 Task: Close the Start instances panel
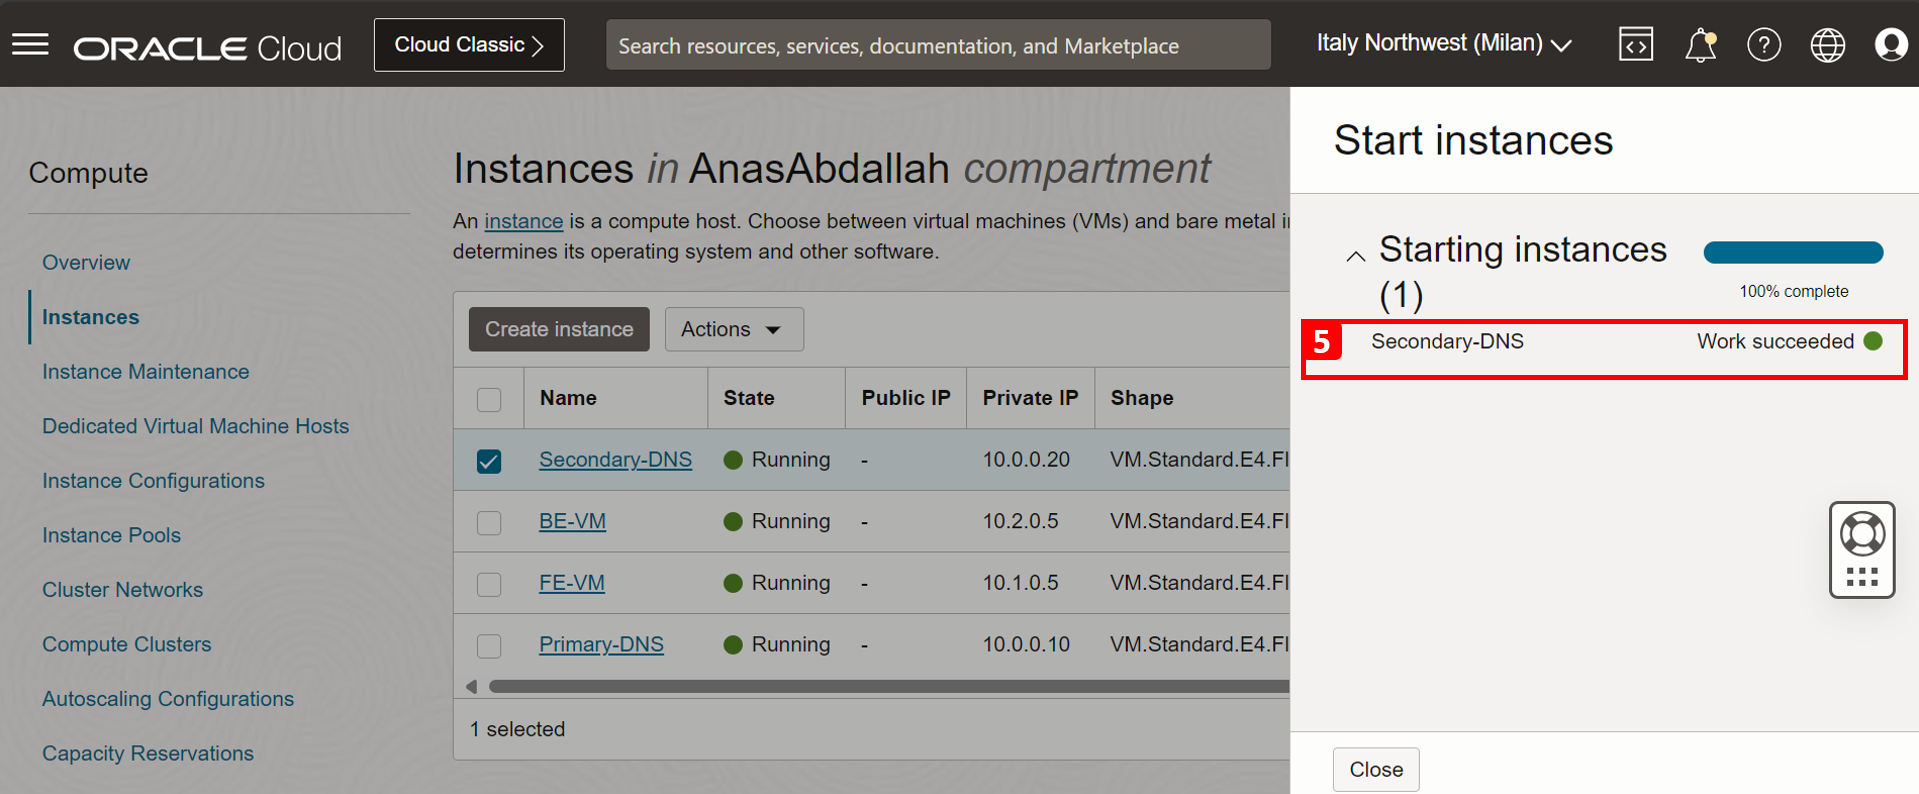point(1376,769)
